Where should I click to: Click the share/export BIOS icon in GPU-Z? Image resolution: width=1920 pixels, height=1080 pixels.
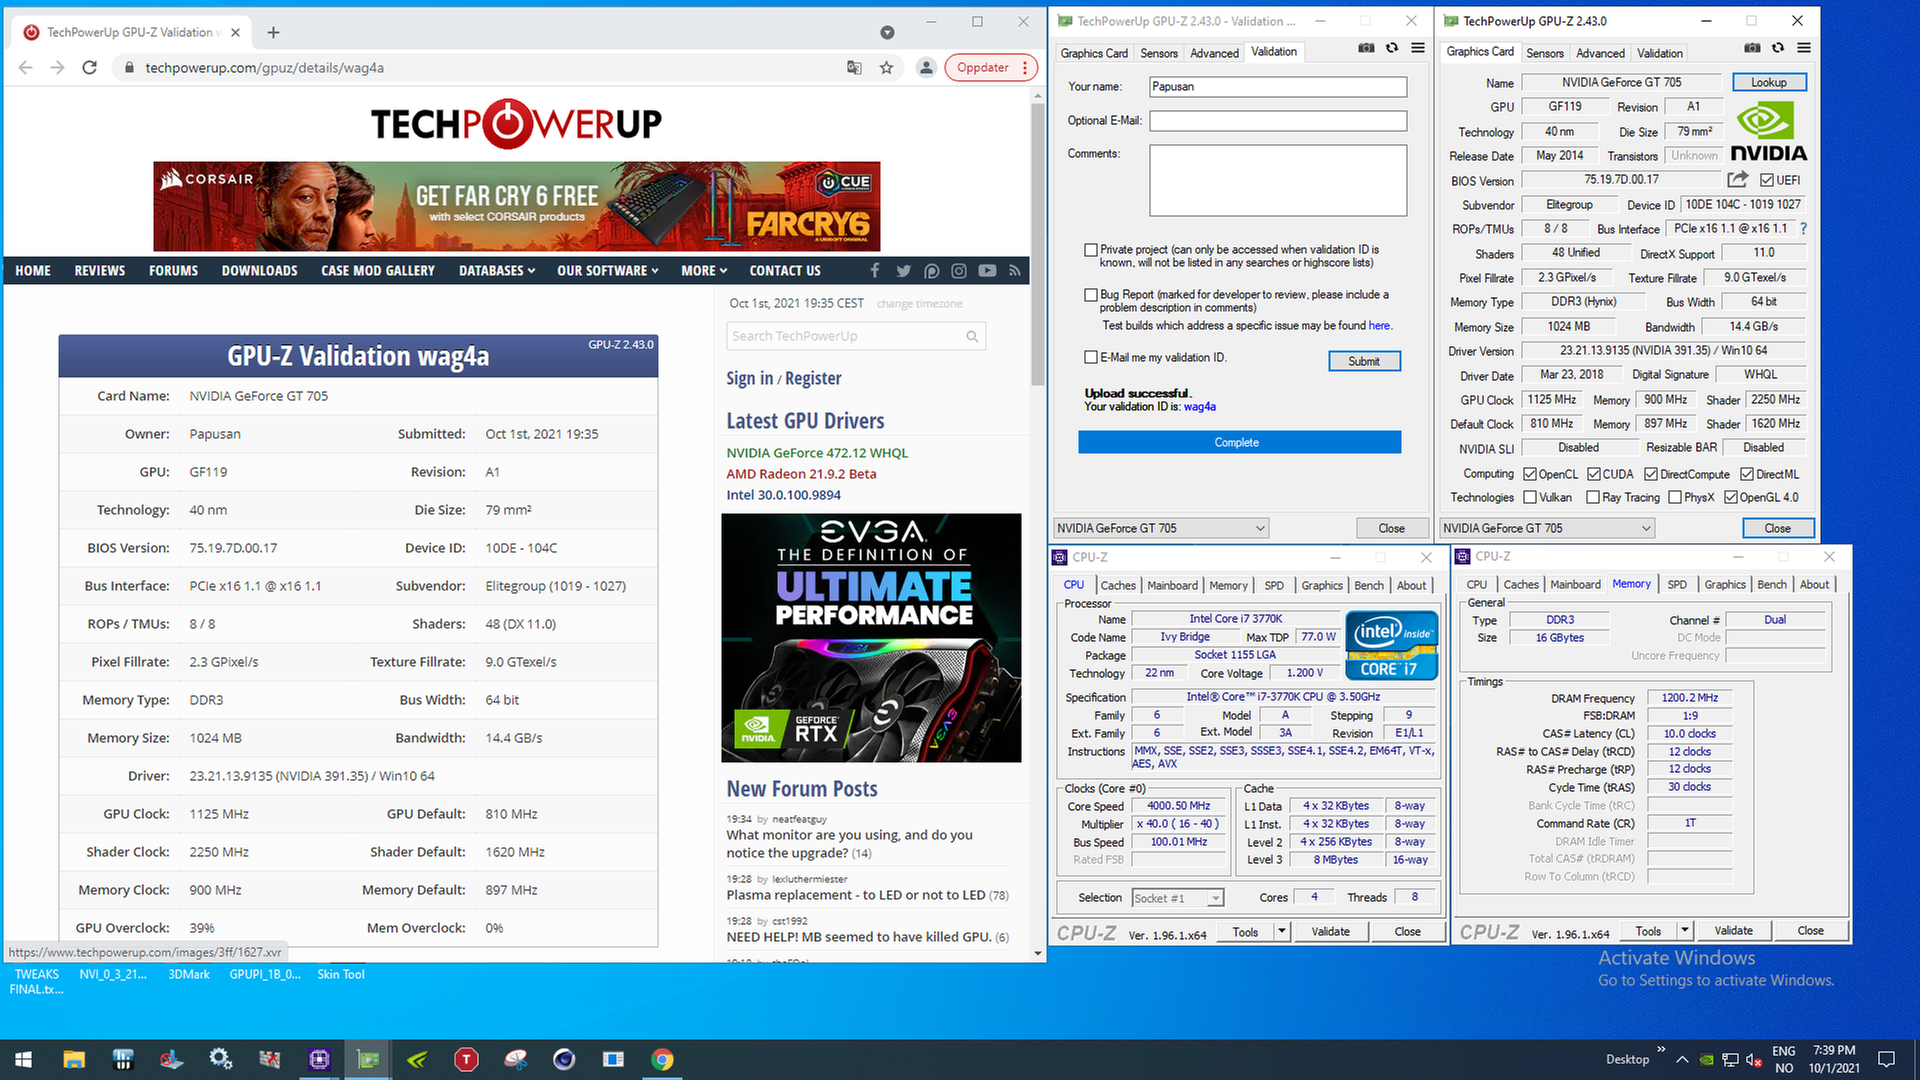pos(1738,179)
